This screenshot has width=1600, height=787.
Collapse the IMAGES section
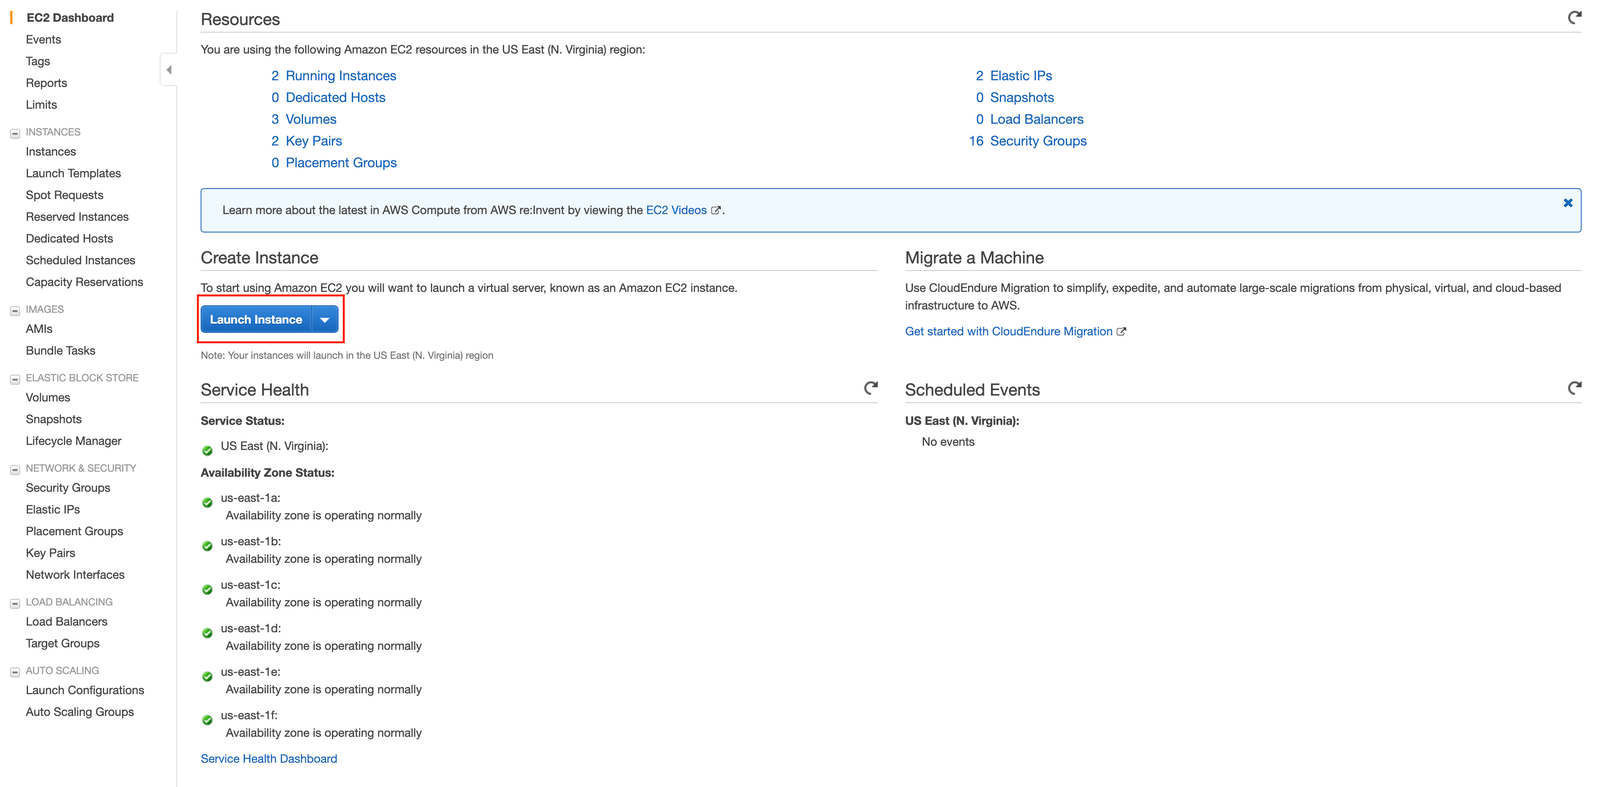[15, 310]
